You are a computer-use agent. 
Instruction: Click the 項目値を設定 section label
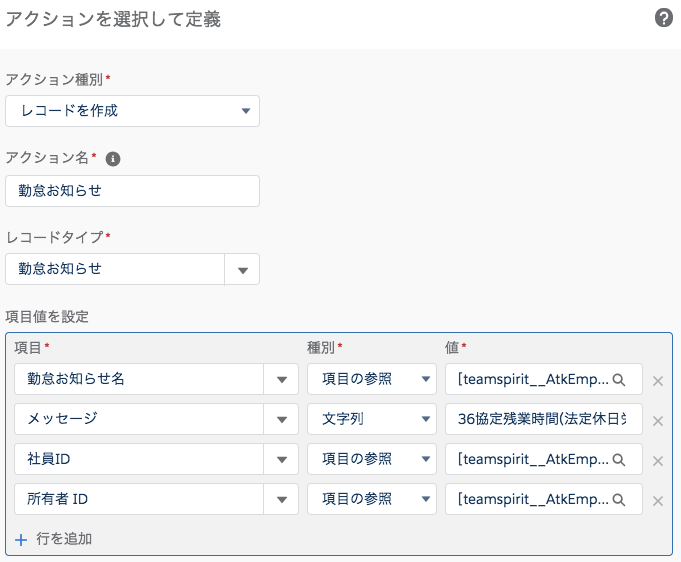point(47,317)
